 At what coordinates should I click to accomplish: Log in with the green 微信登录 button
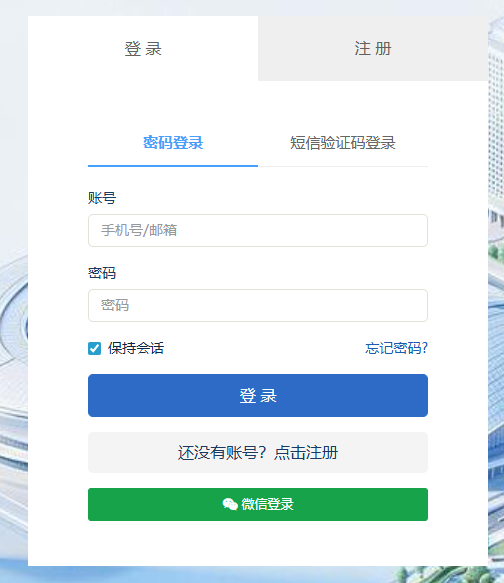point(258,505)
